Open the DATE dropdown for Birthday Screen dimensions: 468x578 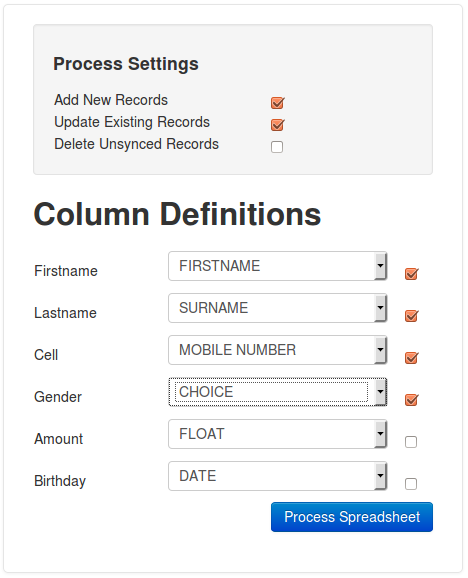click(277, 476)
